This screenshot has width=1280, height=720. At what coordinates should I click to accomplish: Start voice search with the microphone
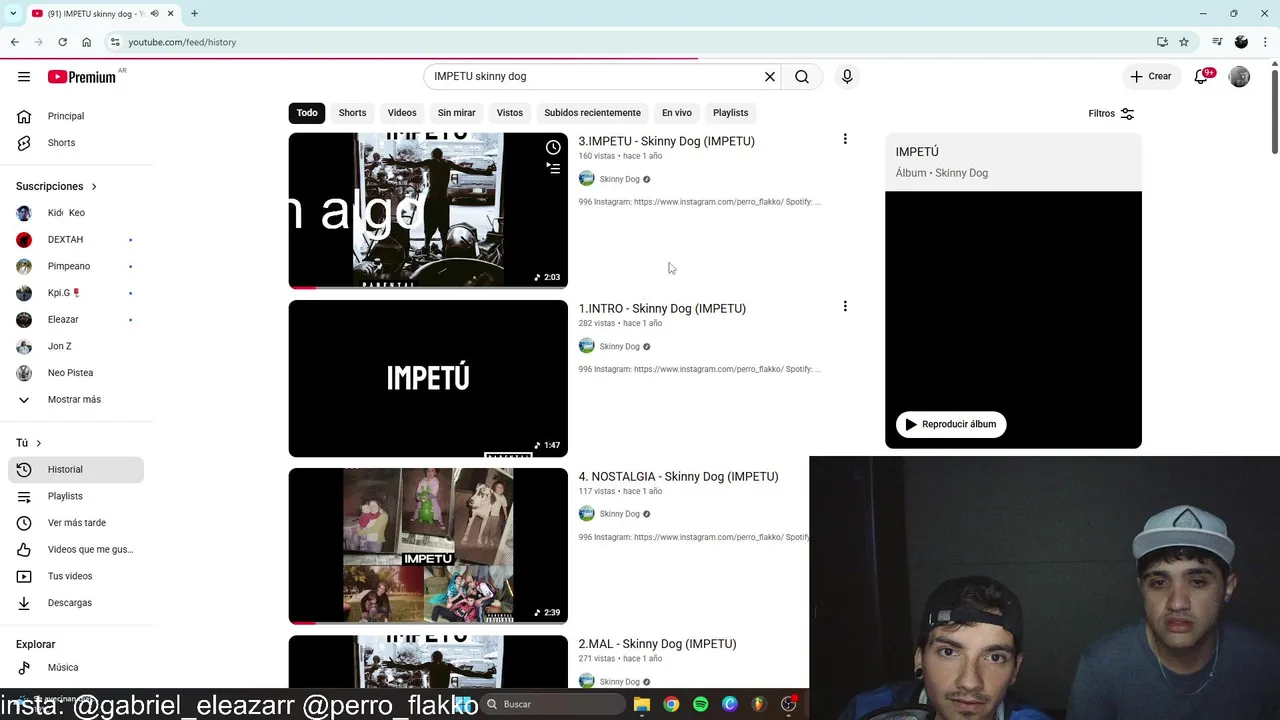pos(847,77)
